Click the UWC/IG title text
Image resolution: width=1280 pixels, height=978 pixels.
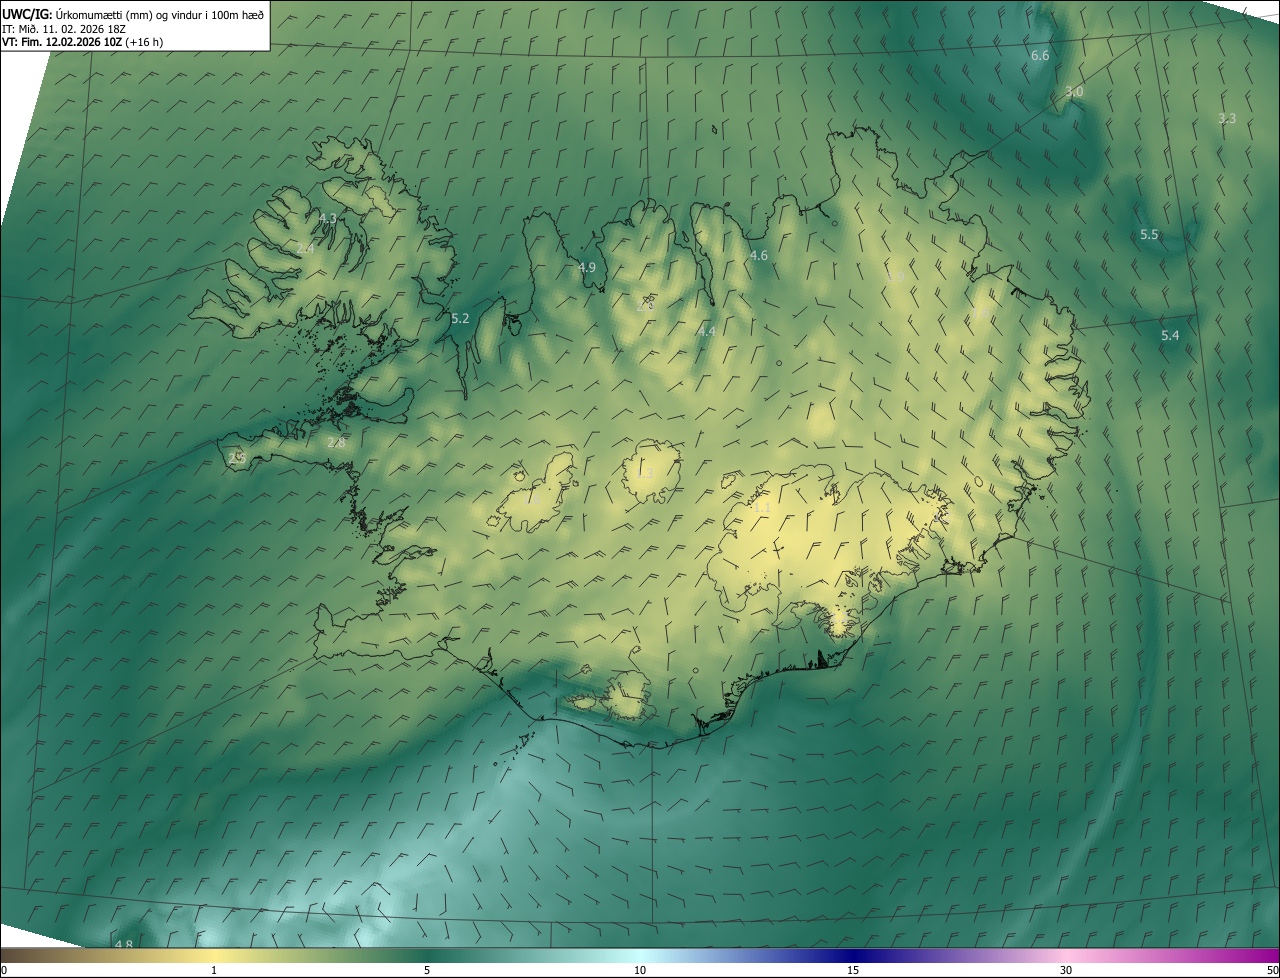pos(27,13)
